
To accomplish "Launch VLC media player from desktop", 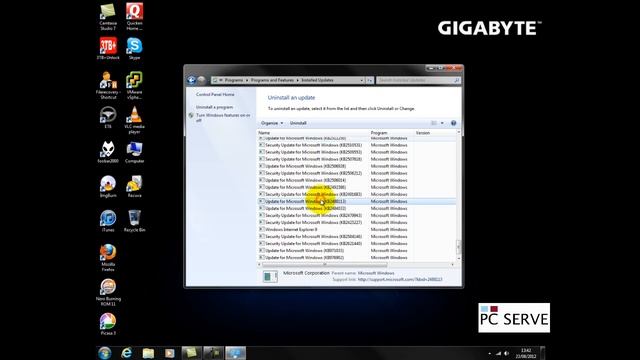I will [134, 120].
